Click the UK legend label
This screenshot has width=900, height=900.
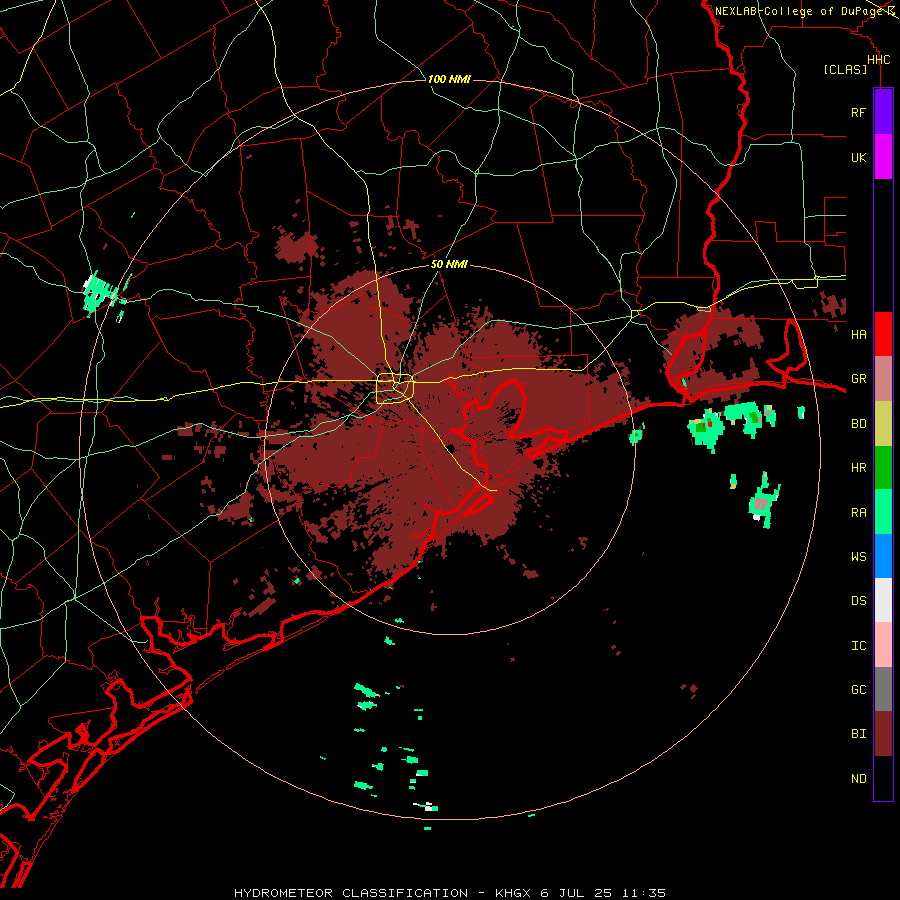click(x=858, y=157)
